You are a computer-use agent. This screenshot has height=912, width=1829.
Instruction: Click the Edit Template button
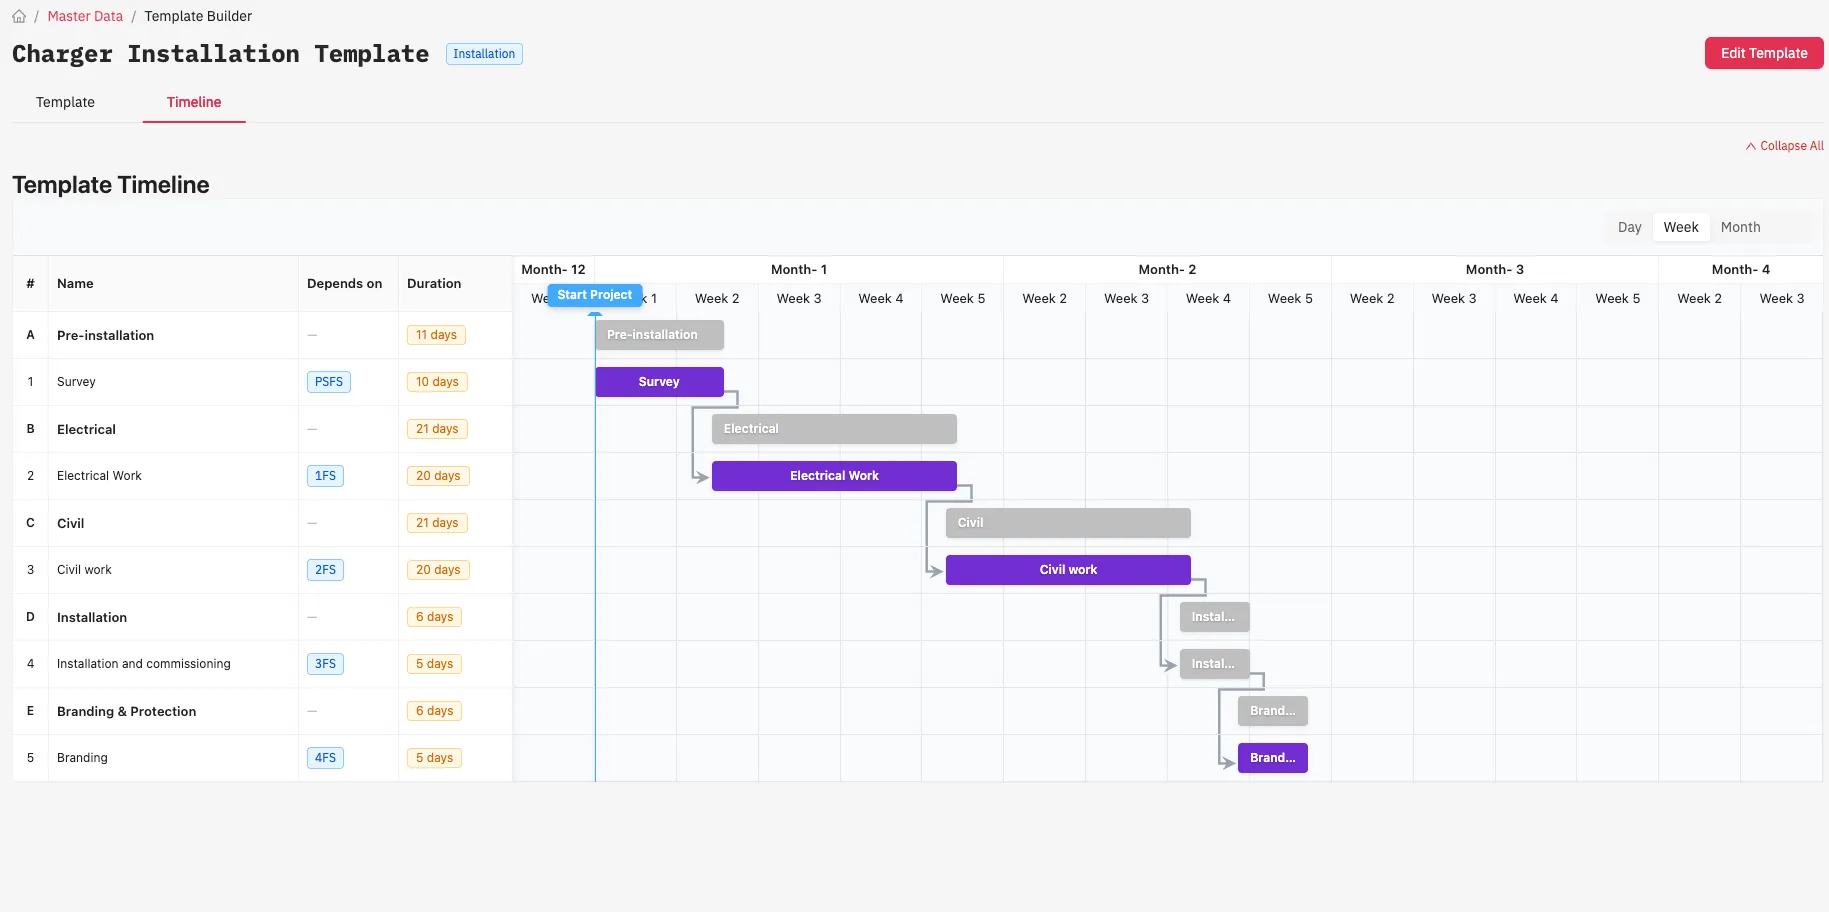[x=1764, y=53]
